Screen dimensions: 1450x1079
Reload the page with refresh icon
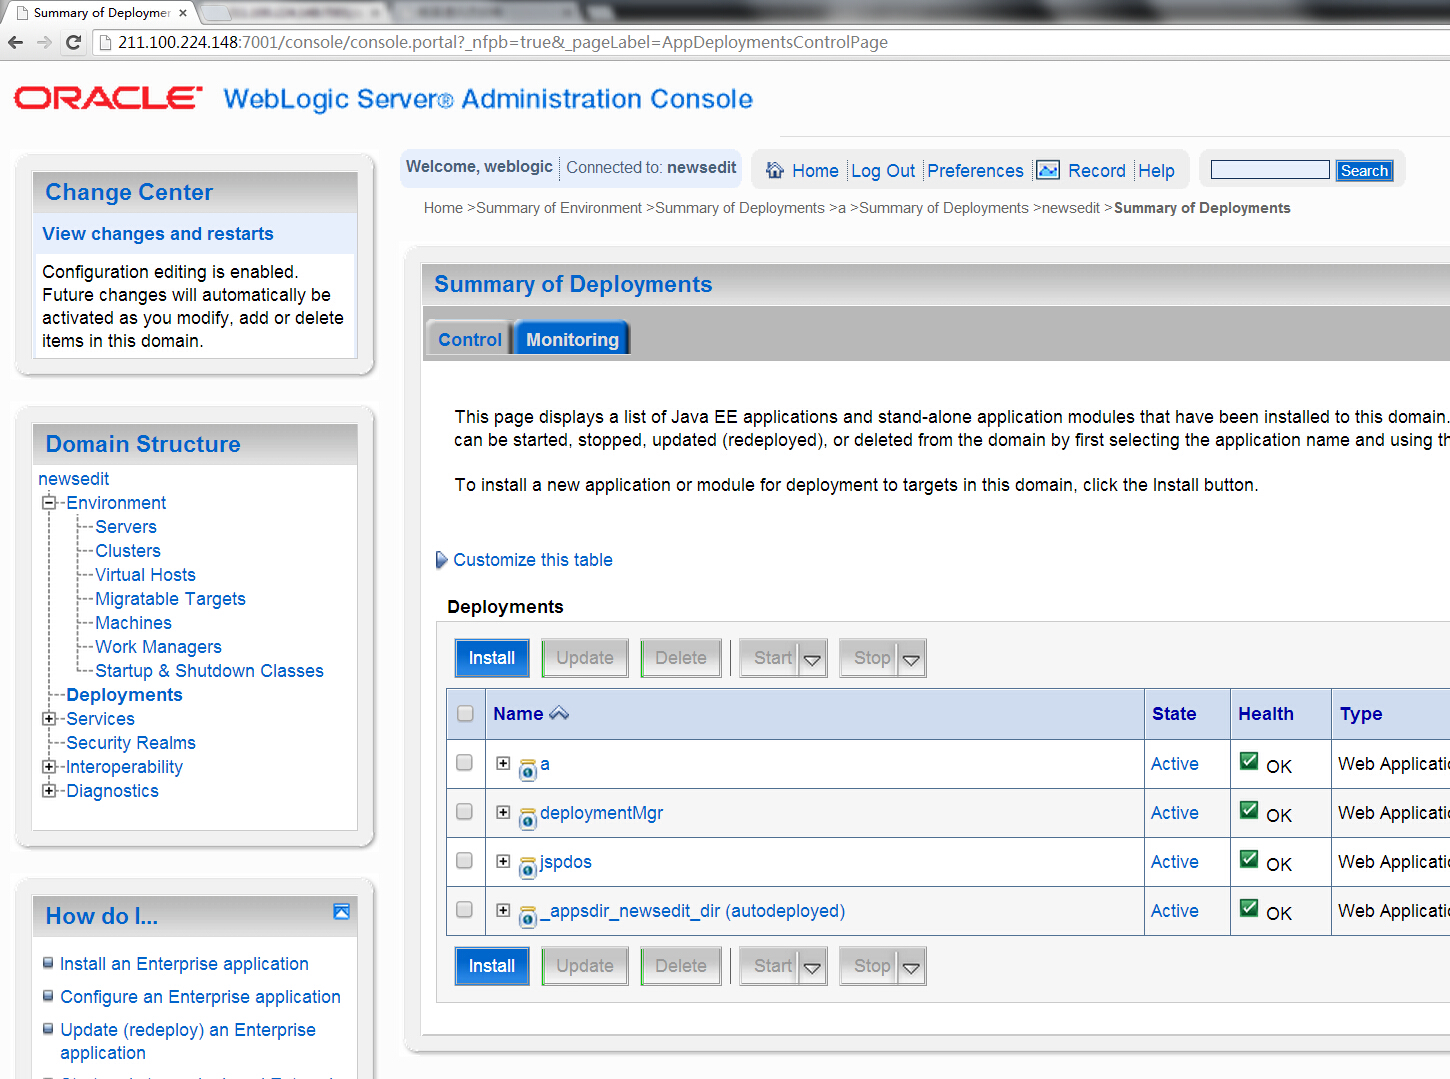73,42
